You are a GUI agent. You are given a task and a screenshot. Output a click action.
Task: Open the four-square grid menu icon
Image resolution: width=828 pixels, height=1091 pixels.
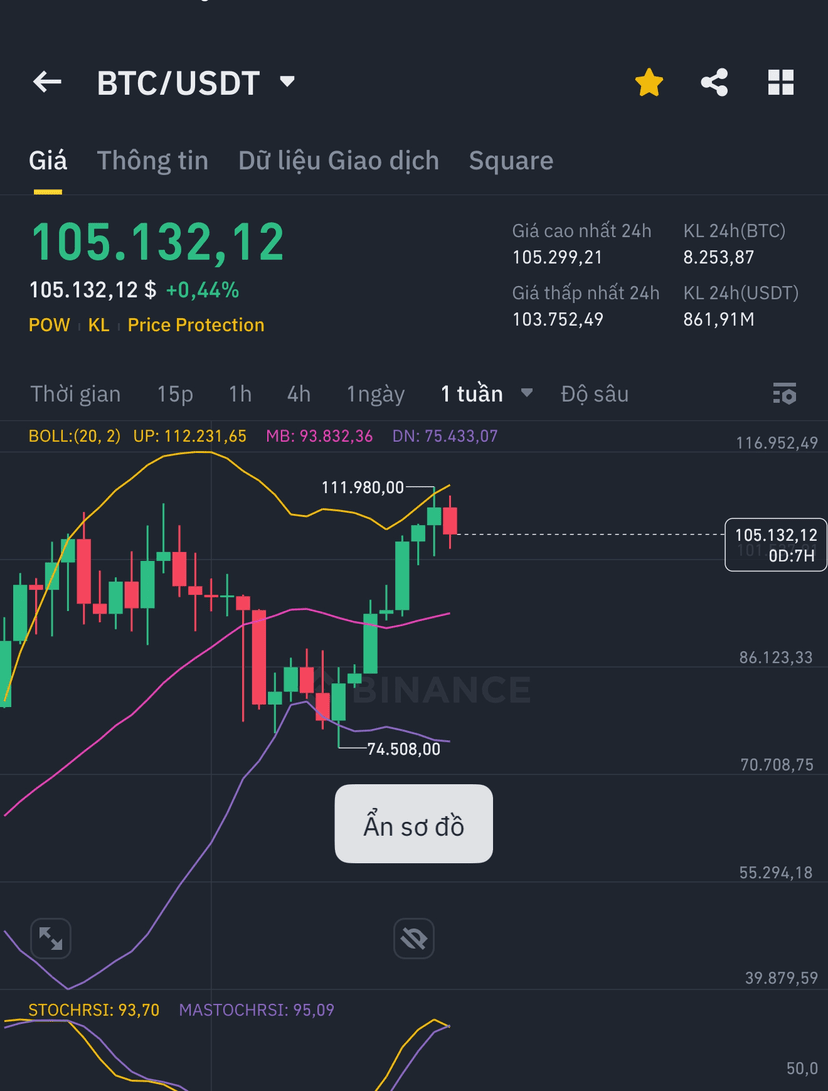click(x=781, y=82)
